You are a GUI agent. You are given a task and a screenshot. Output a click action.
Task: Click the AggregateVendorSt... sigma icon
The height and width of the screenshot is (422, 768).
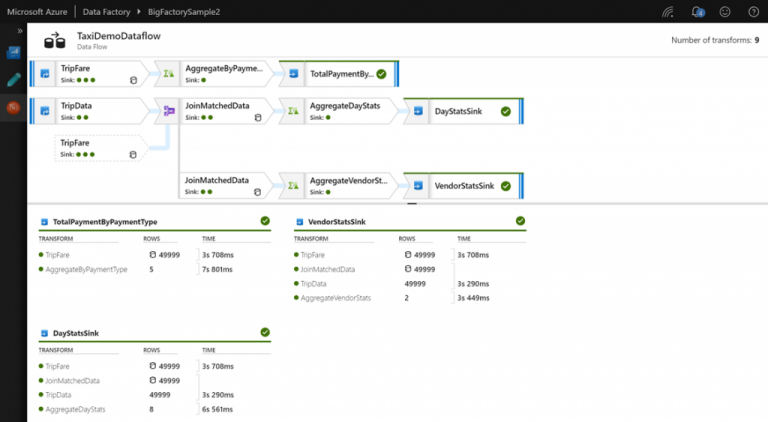click(293, 186)
